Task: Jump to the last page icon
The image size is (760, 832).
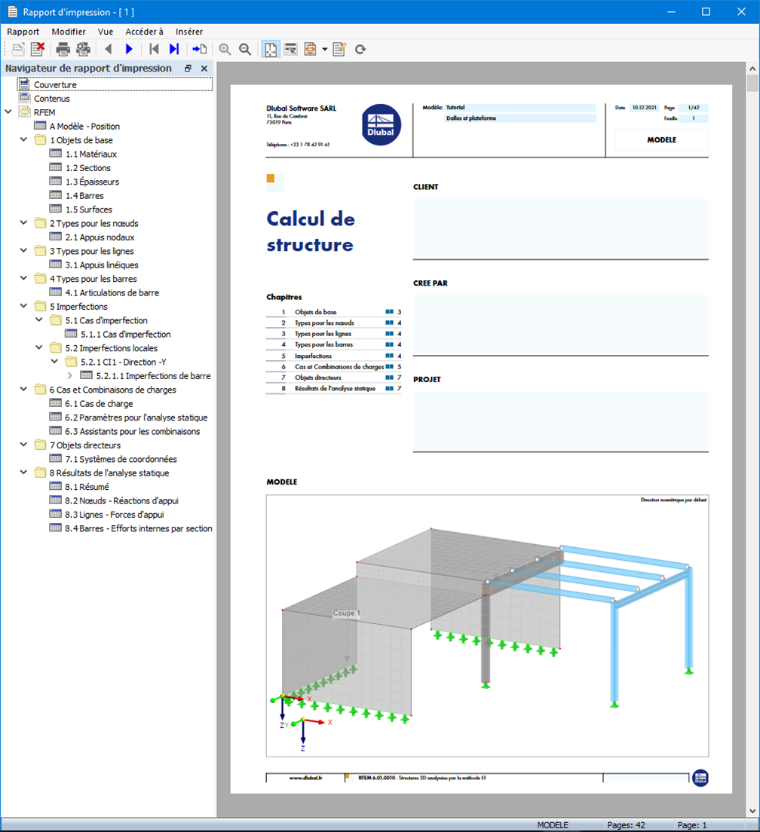Action: point(174,49)
